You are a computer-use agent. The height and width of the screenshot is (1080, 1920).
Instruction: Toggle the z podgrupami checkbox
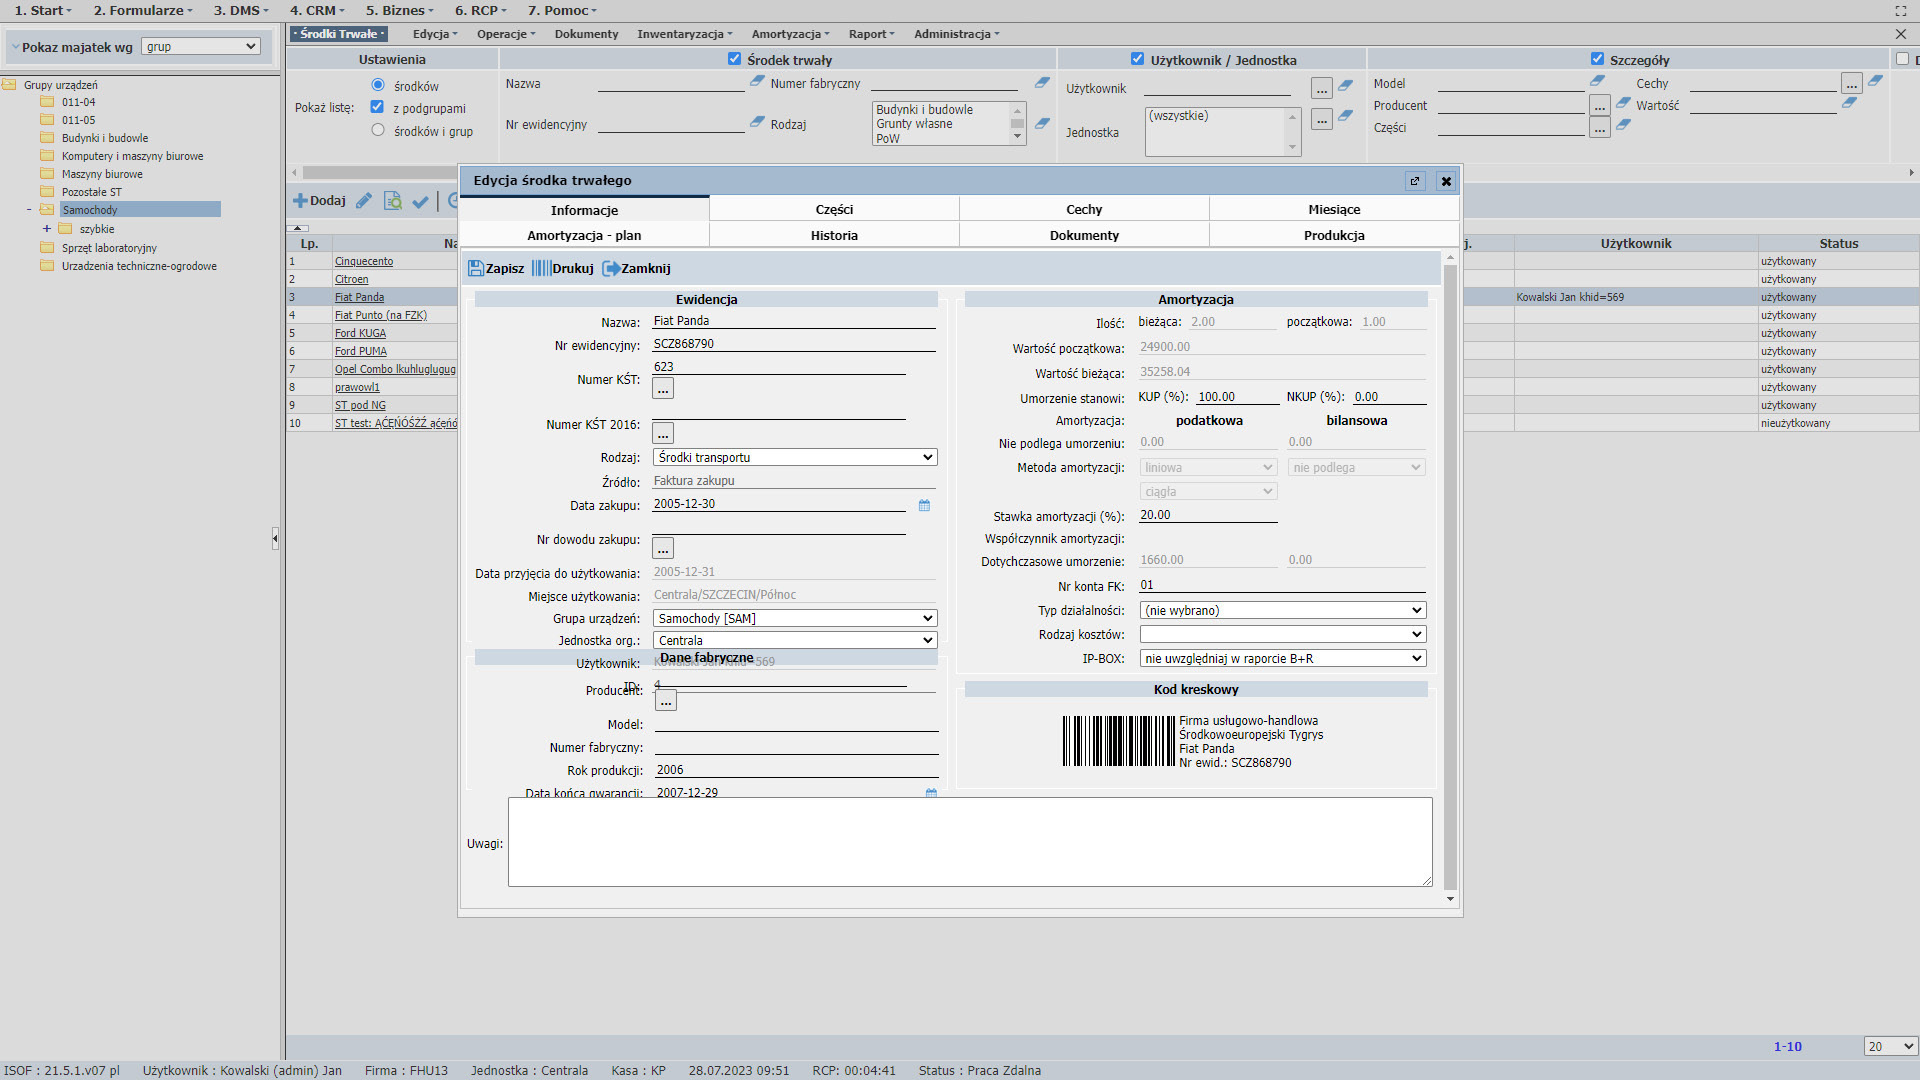377,107
